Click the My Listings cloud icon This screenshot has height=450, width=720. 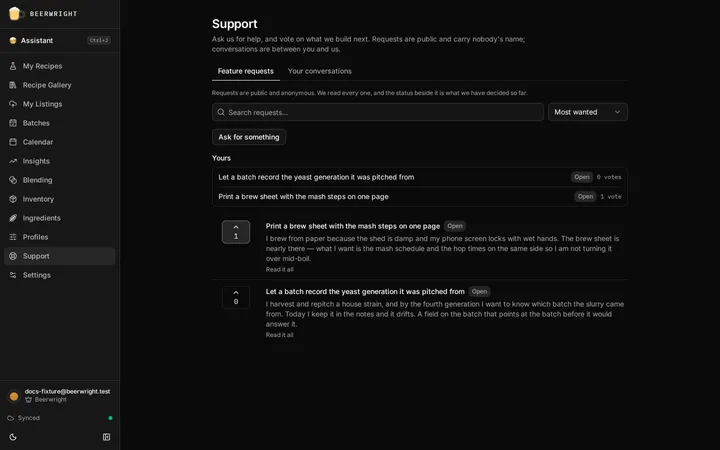coord(13,104)
